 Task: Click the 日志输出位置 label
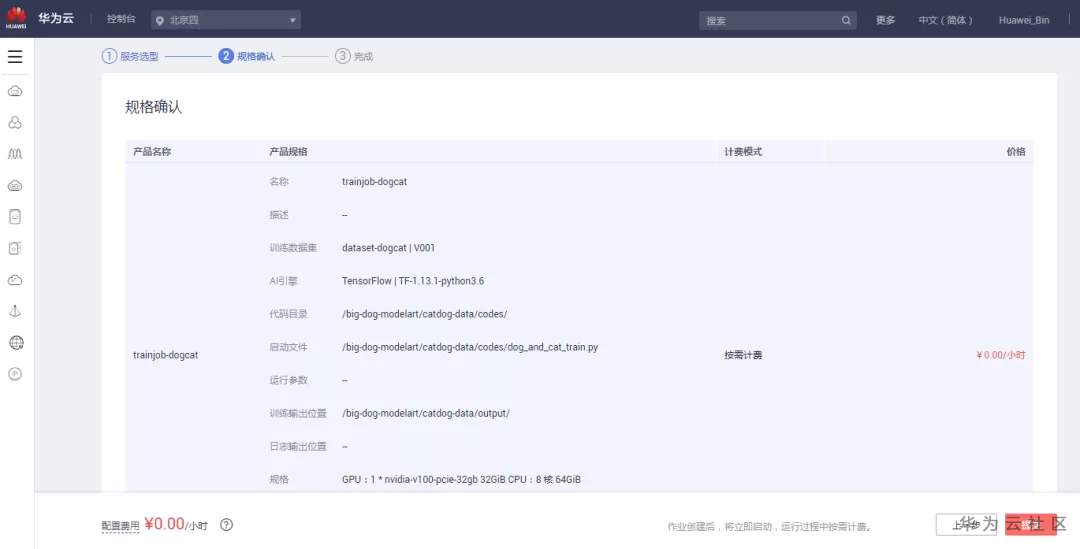point(298,446)
